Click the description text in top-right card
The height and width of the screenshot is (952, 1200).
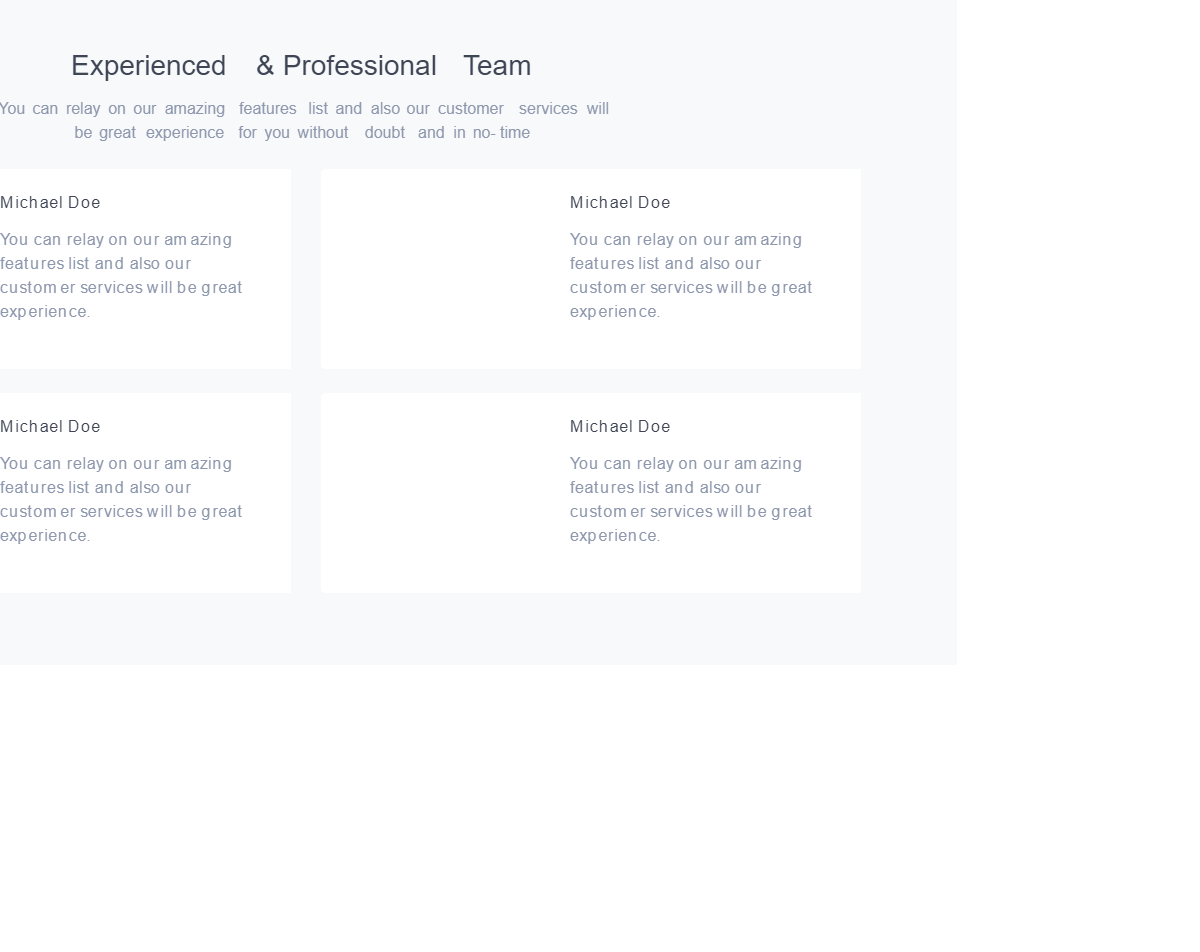(691, 275)
